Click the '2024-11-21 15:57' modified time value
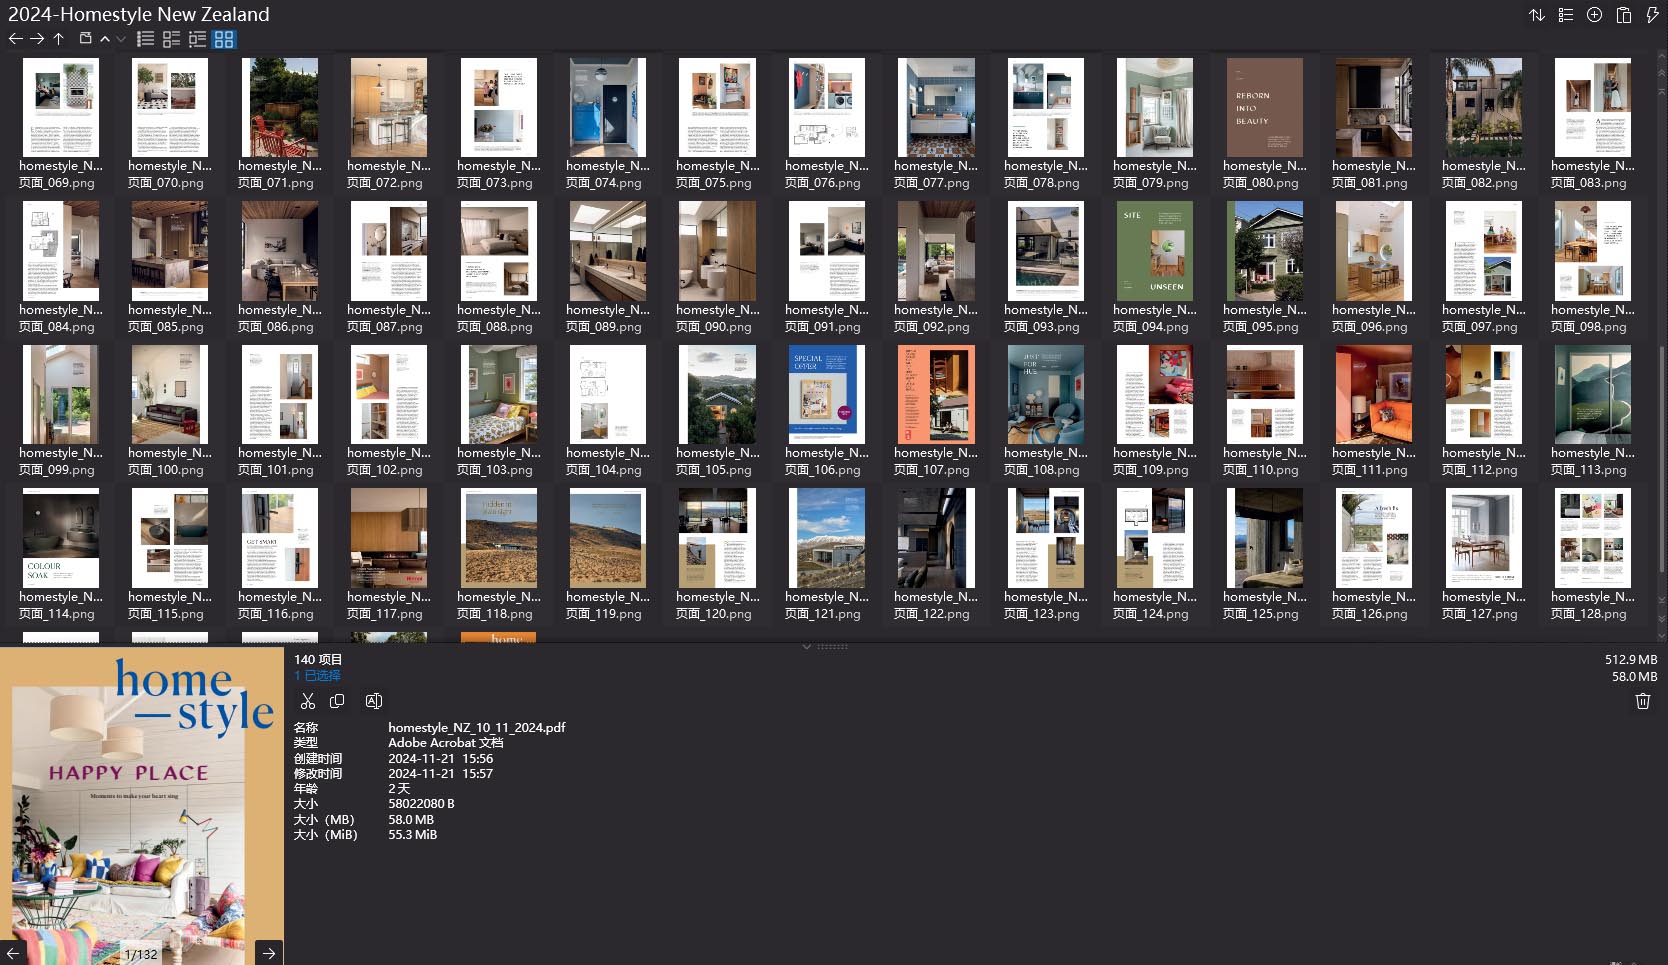Screen dimensions: 1668x965 [x=440, y=774]
